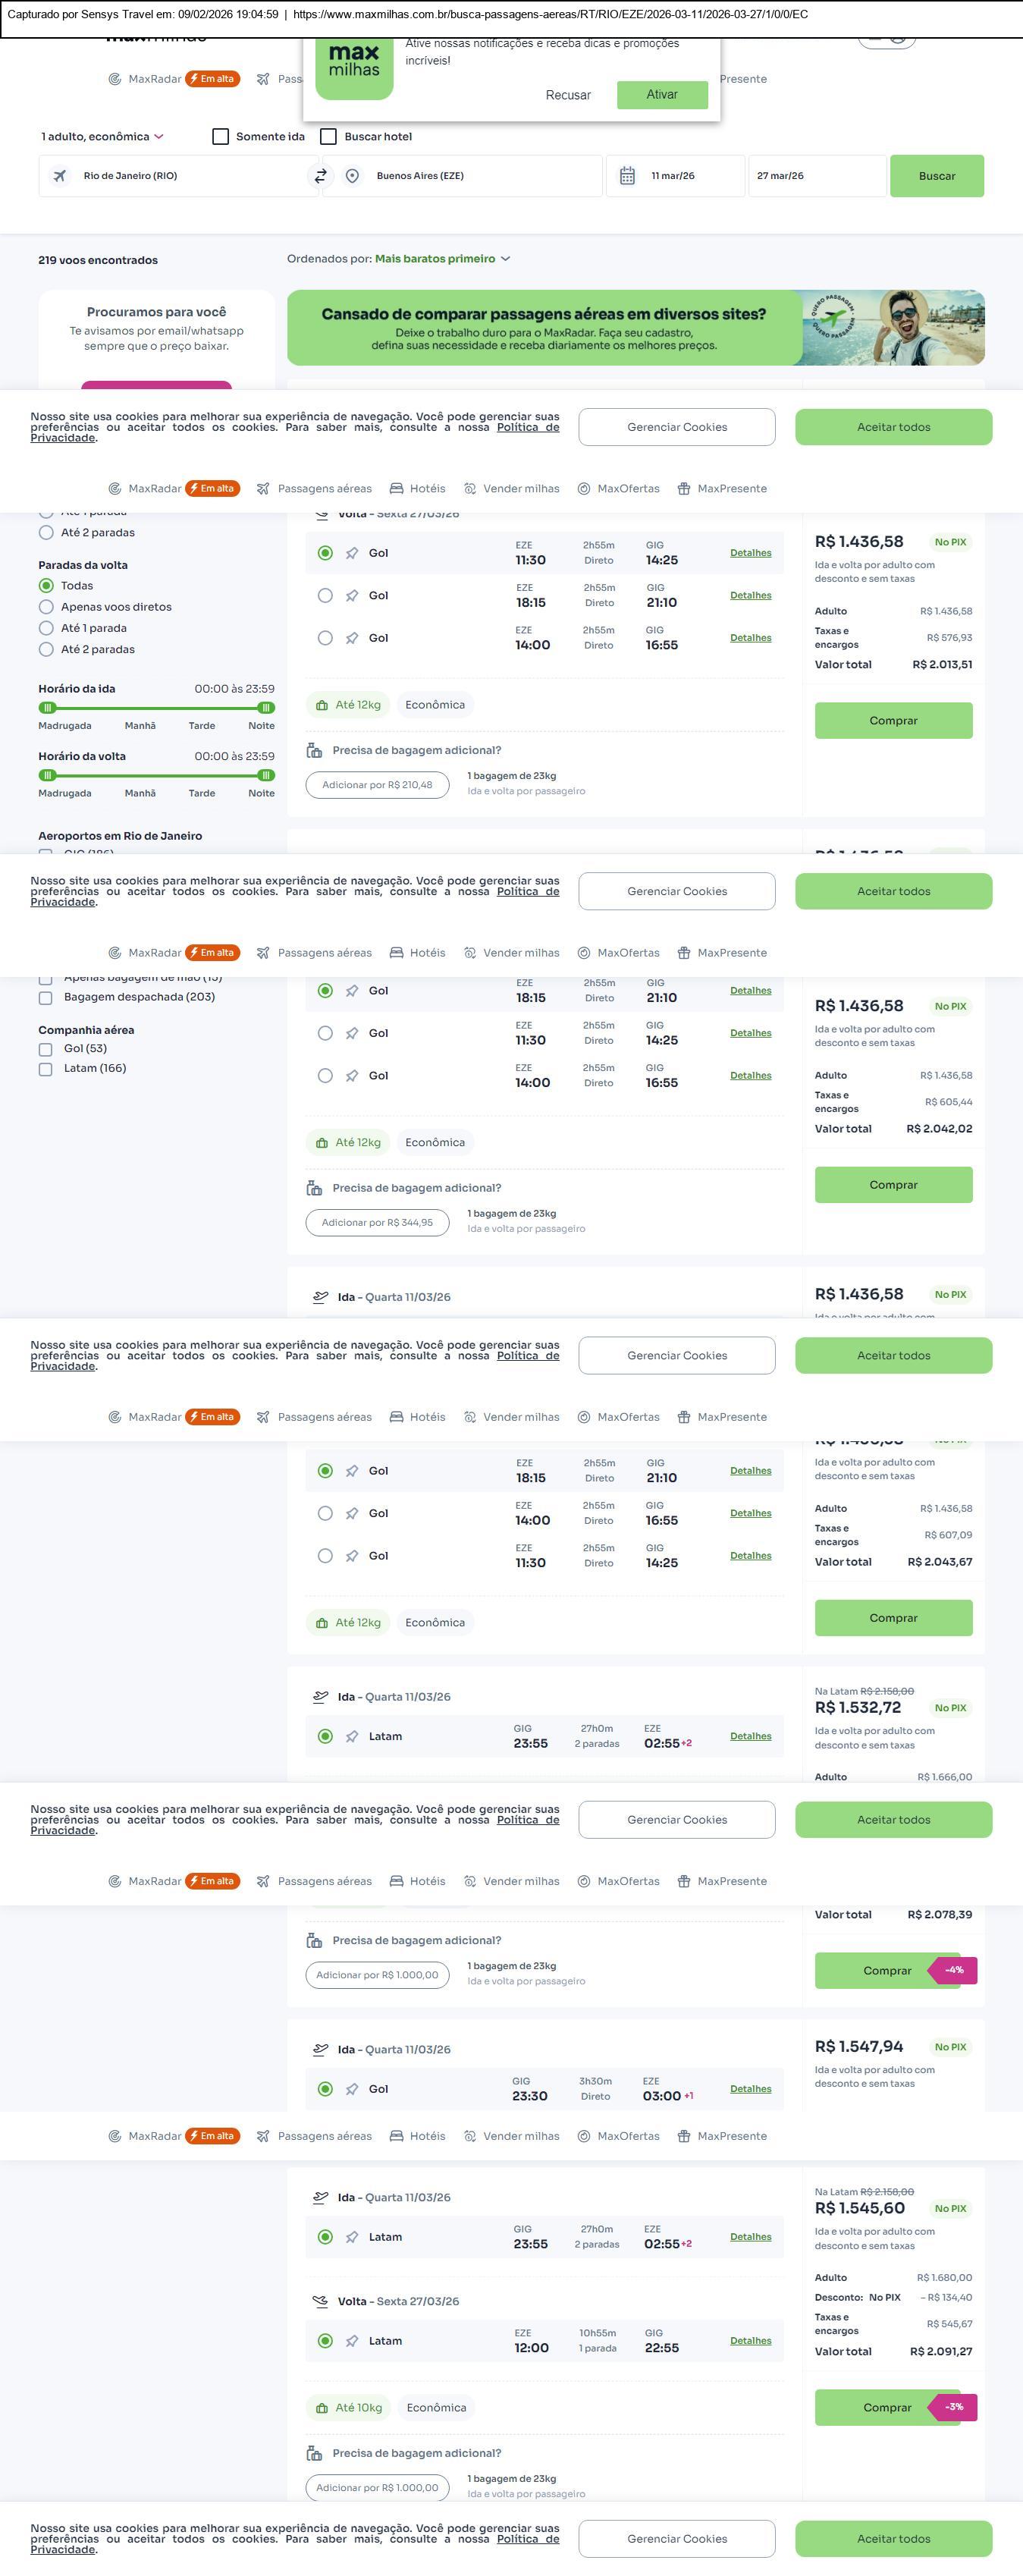Click the calendar icon beside departure date
The width and height of the screenshot is (1023, 2576).
(x=627, y=176)
